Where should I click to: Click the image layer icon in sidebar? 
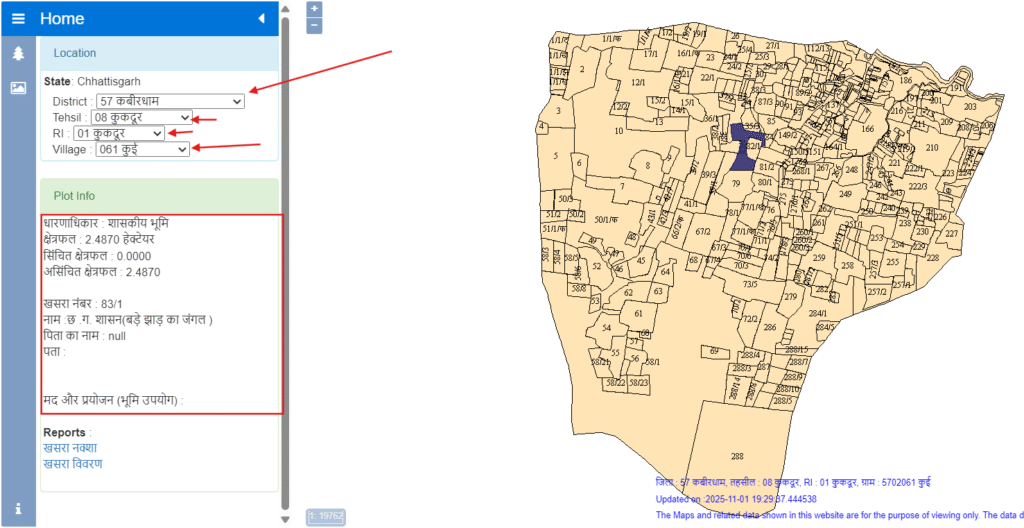tap(18, 88)
